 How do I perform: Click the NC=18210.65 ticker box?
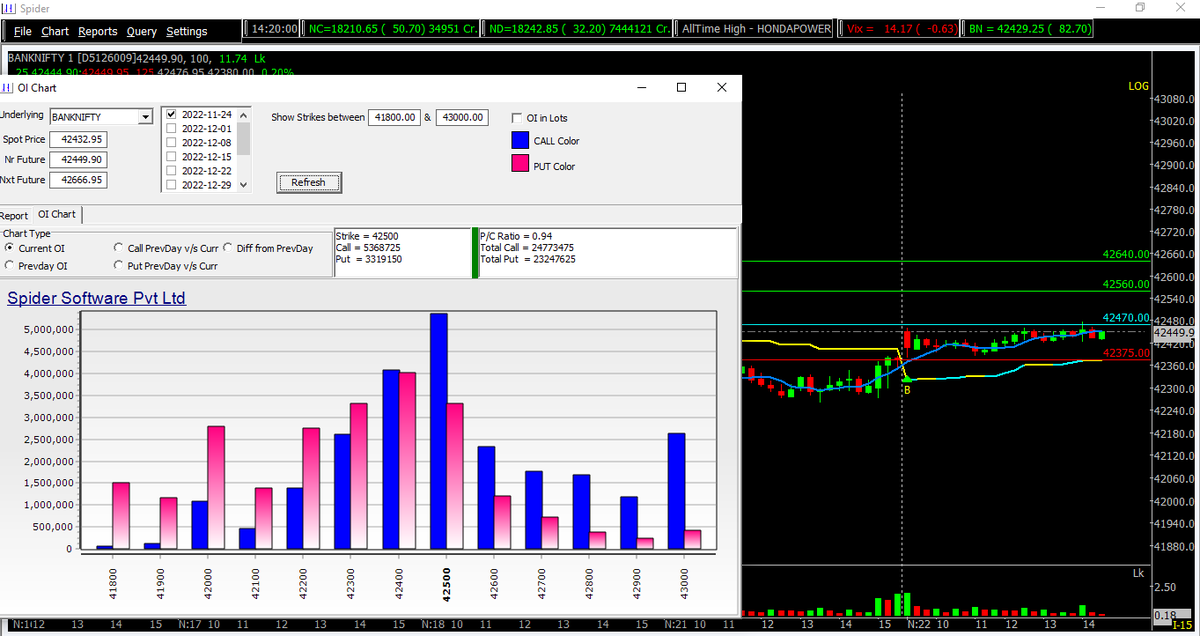(390, 29)
